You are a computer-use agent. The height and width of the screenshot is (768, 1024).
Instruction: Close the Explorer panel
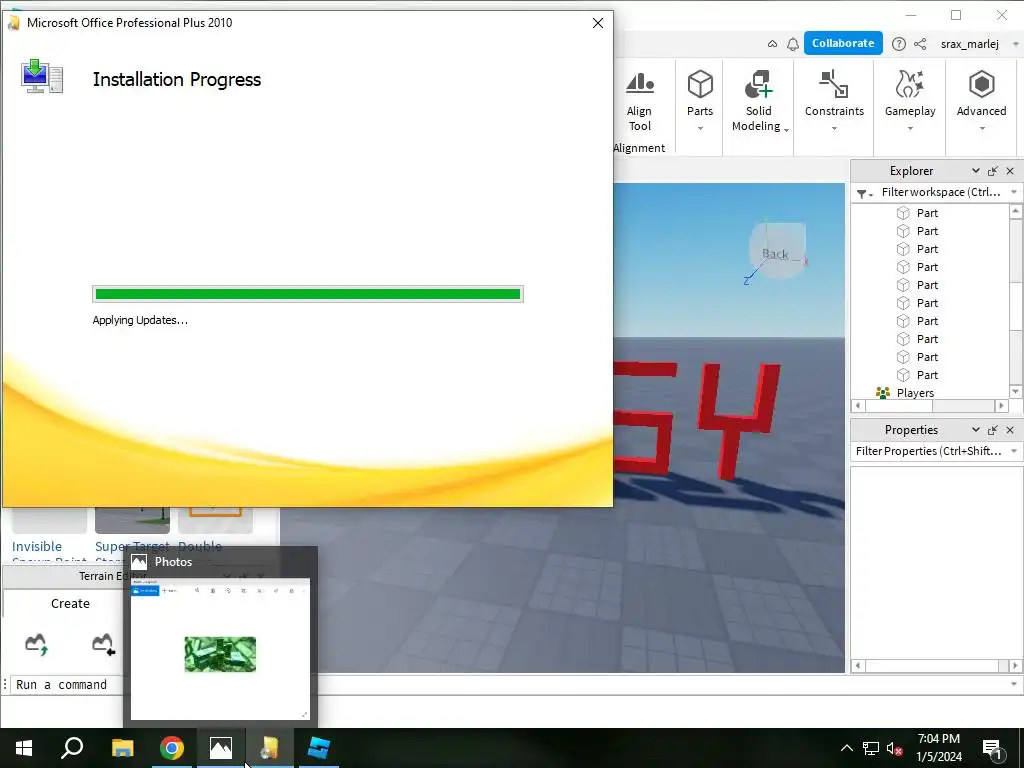pos(1010,171)
